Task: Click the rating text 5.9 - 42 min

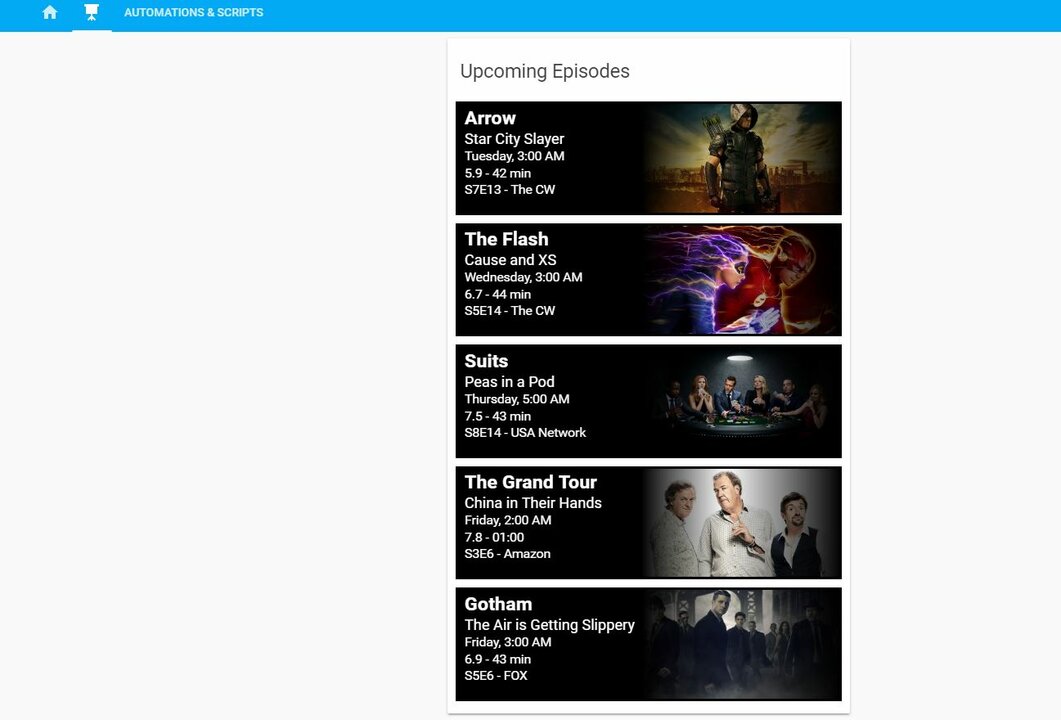Action: [x=497, y=173]
